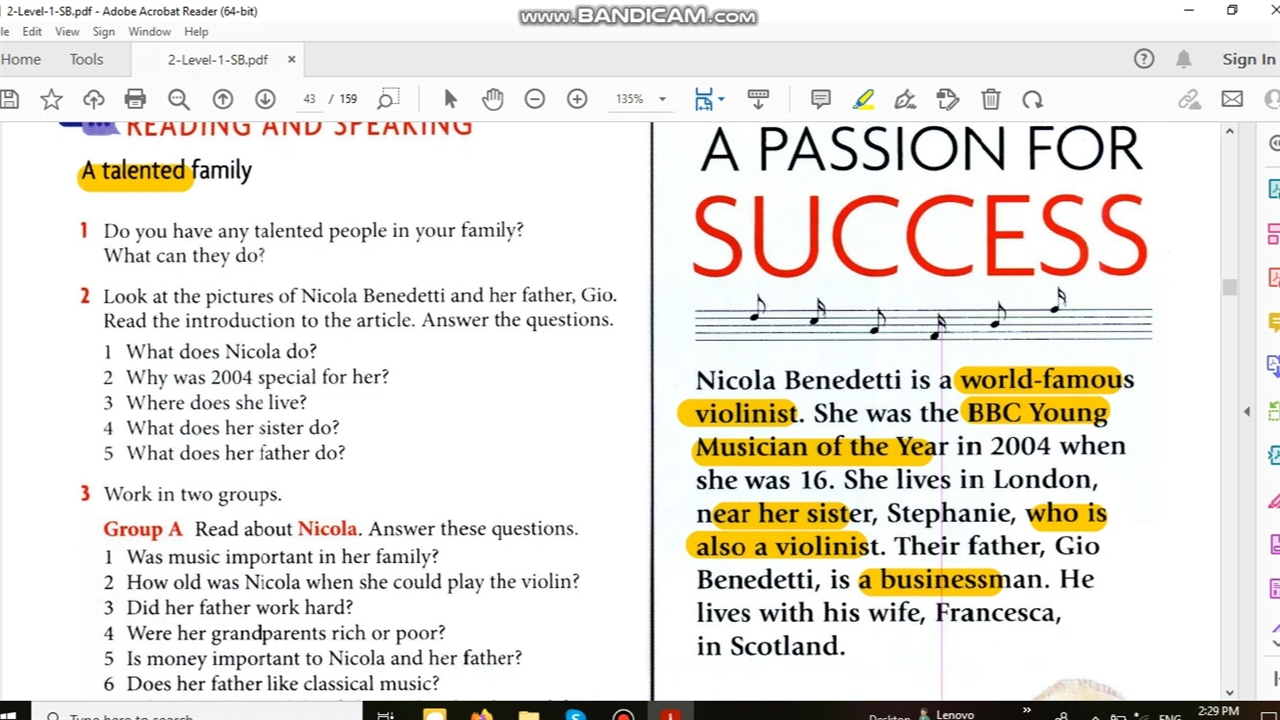Click the vertical scrollbar thumb
The image size is (1280, 720).
[1229, 287]
